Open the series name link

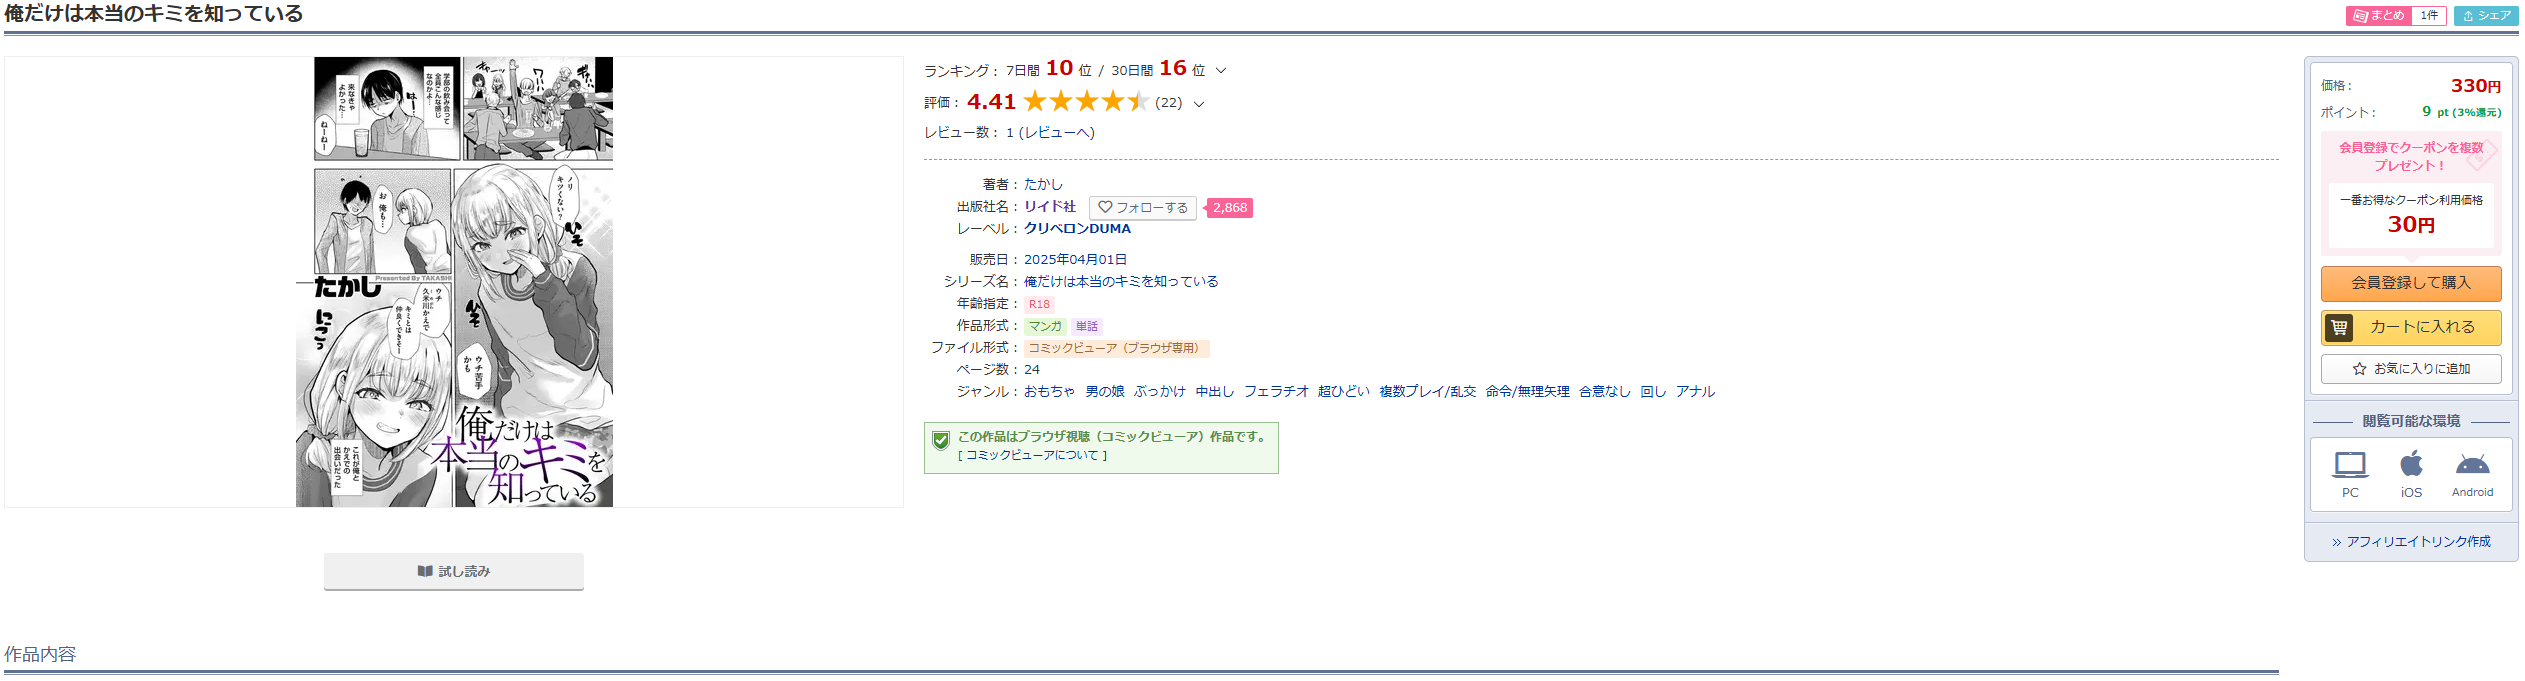(1121, 281)
